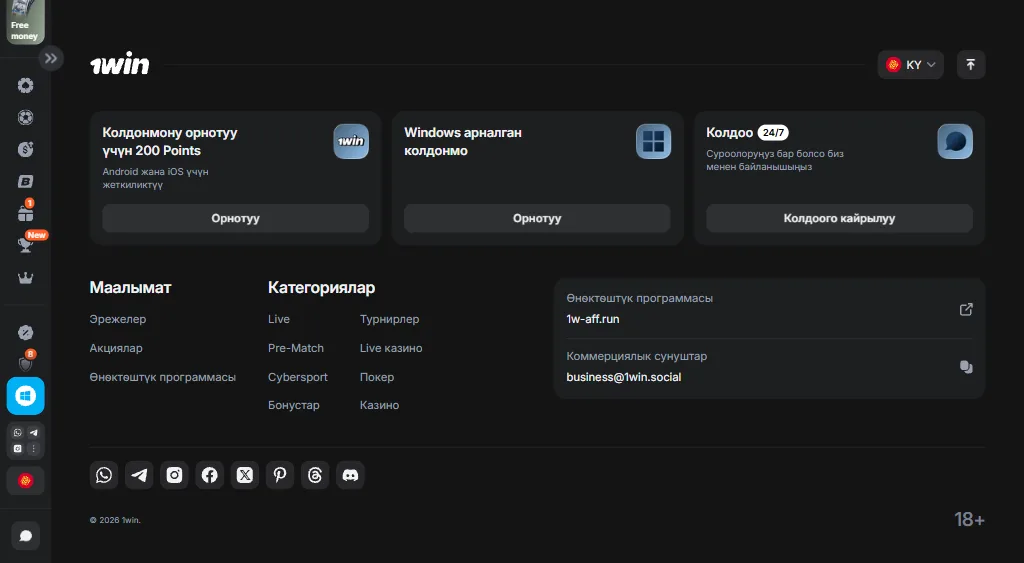Go to the Cybersport category

[298, 377]
